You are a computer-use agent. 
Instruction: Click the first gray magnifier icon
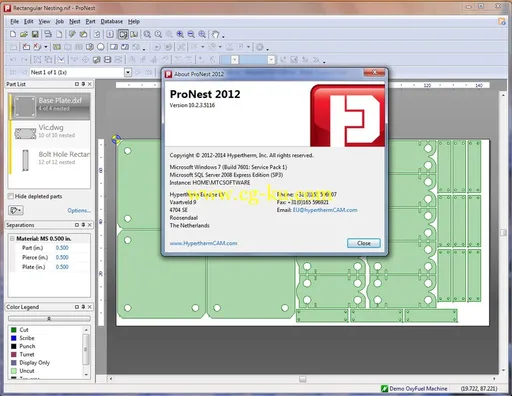pos(147,34)
